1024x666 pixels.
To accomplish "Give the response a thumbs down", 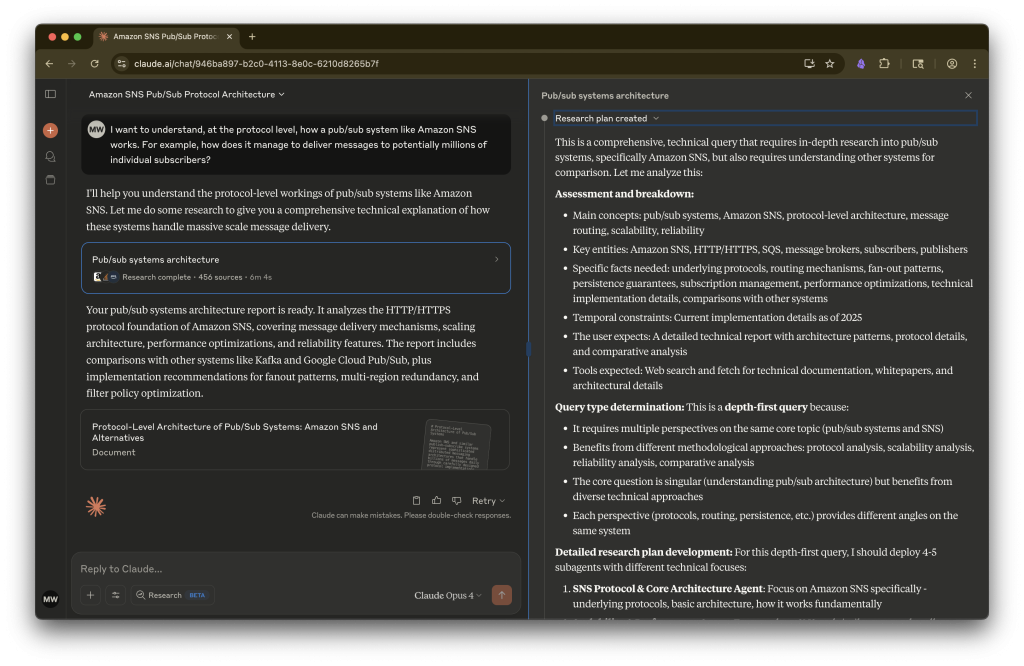I will point(456,500).
